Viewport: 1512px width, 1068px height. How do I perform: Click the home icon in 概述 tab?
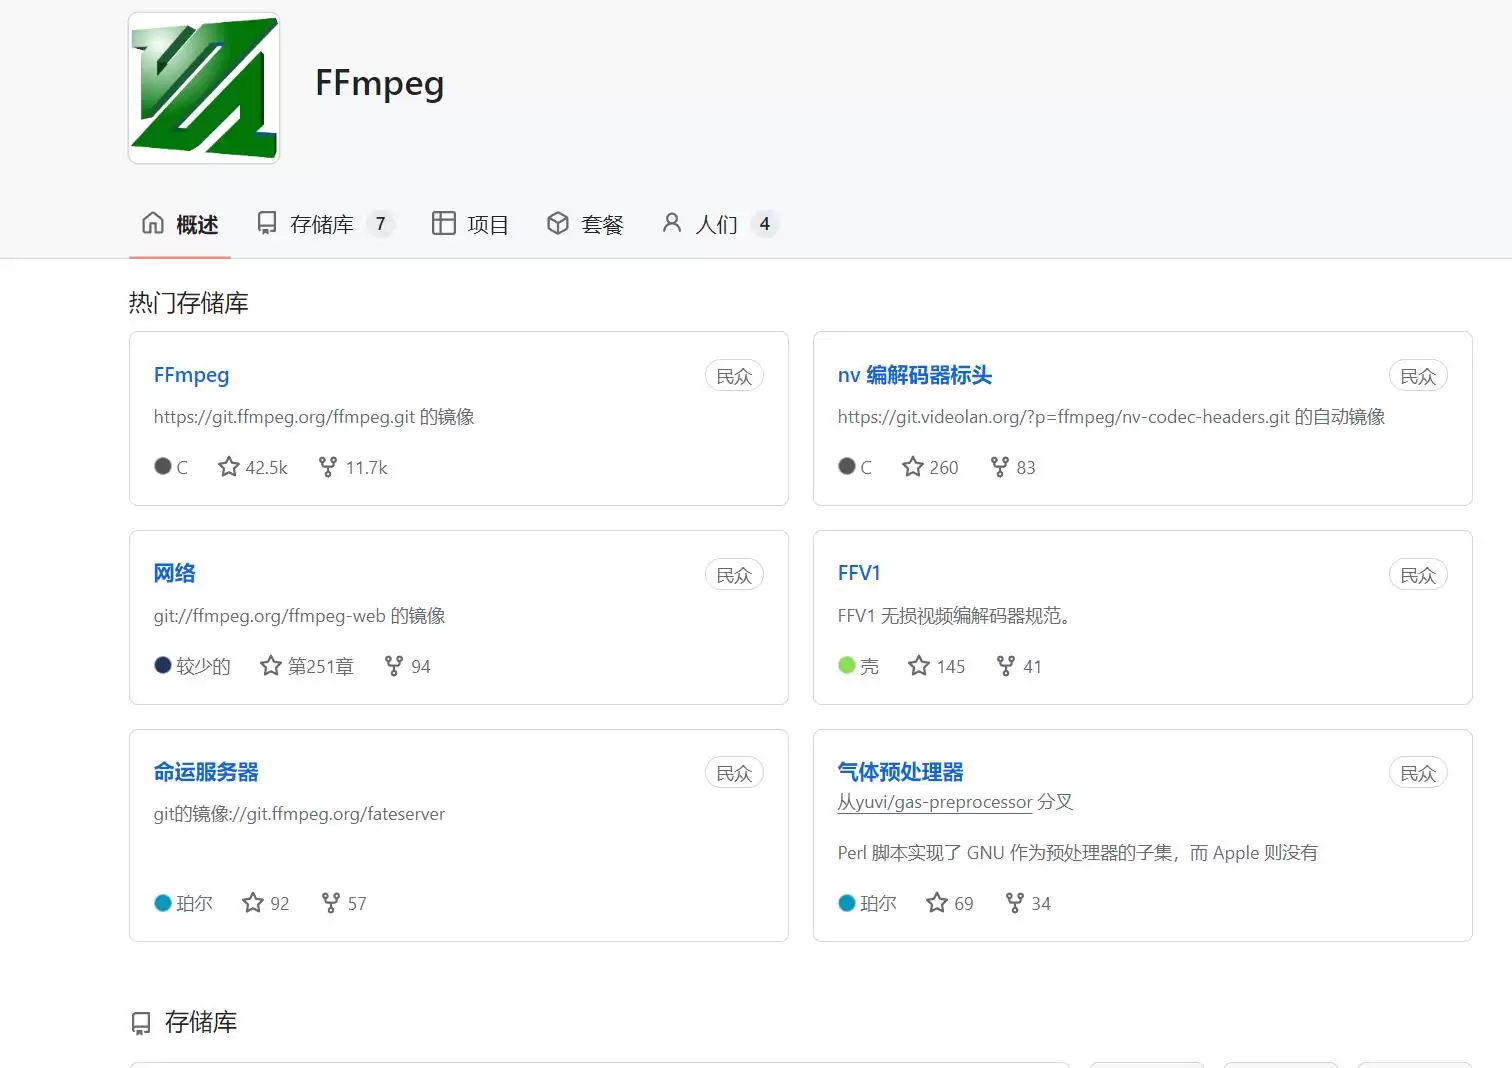pos(153,223)
